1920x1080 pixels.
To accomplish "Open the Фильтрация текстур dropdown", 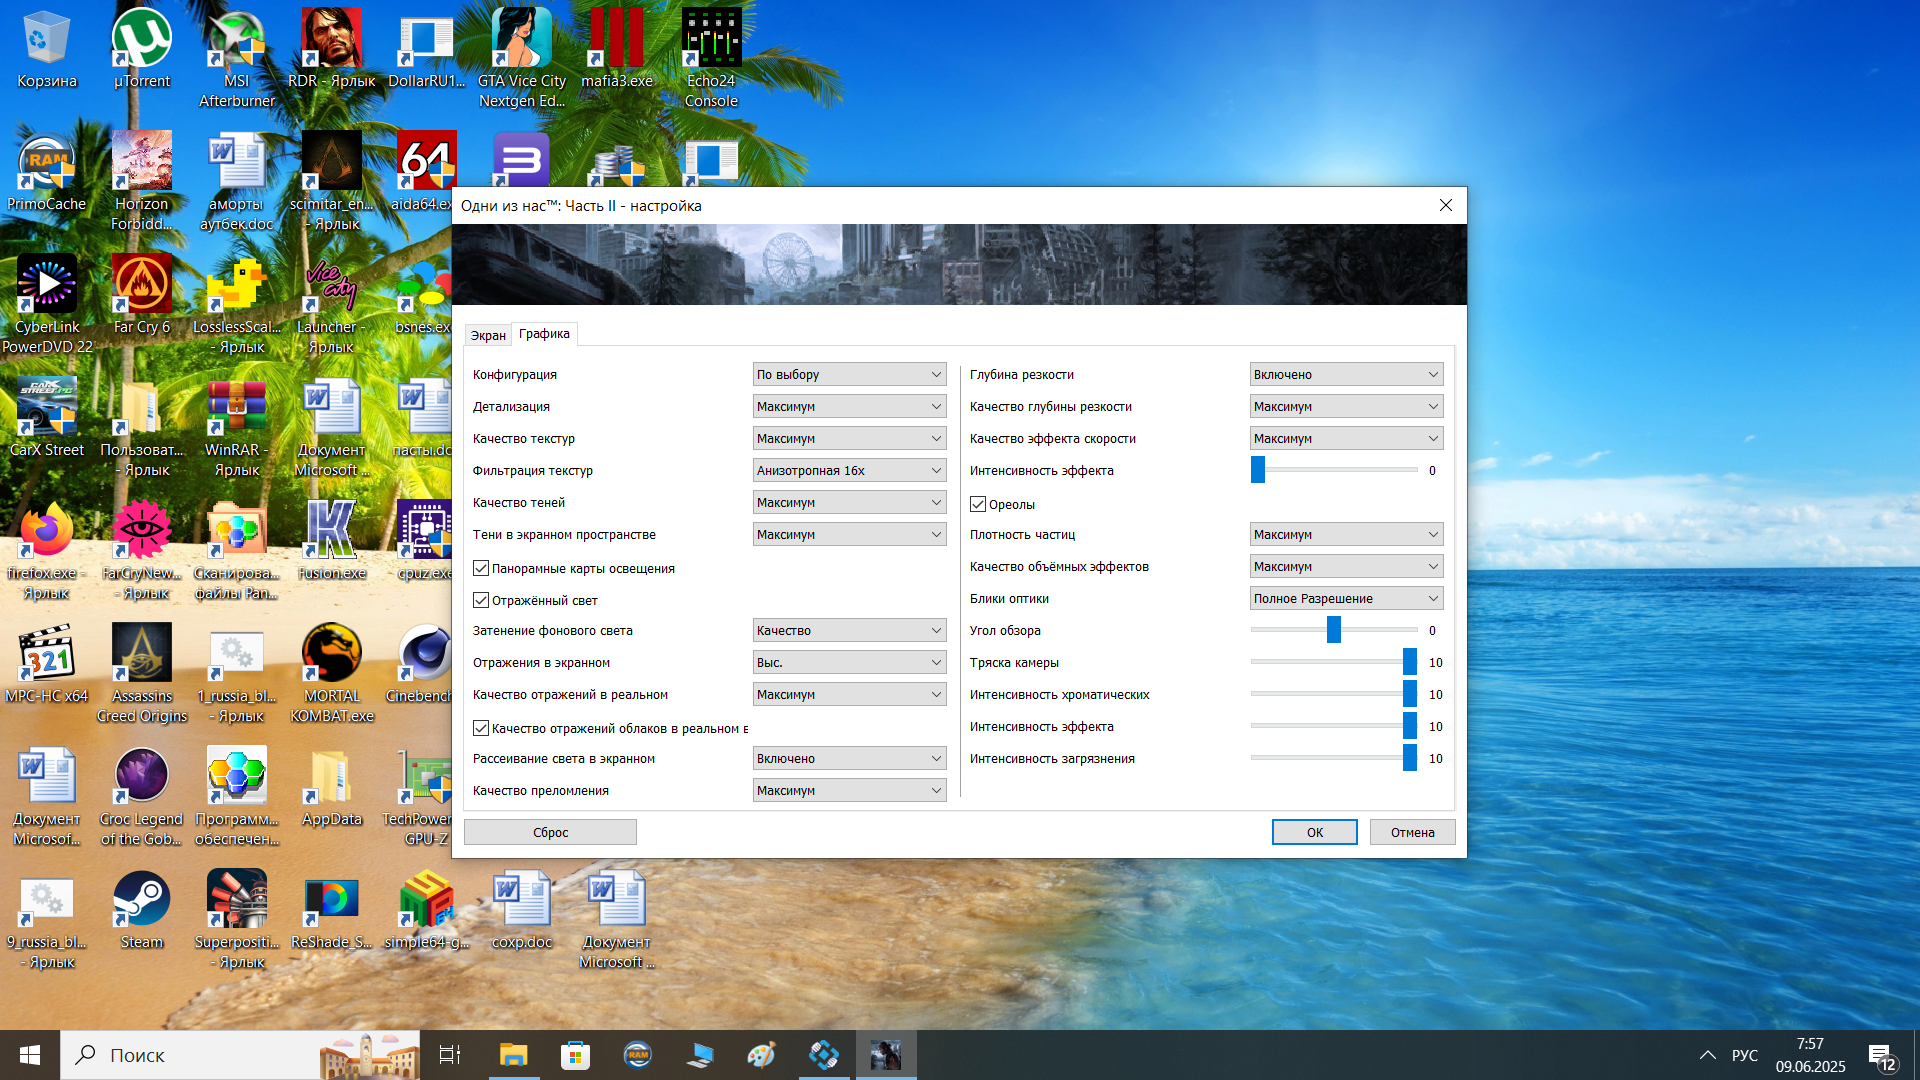I will (849, 470).
